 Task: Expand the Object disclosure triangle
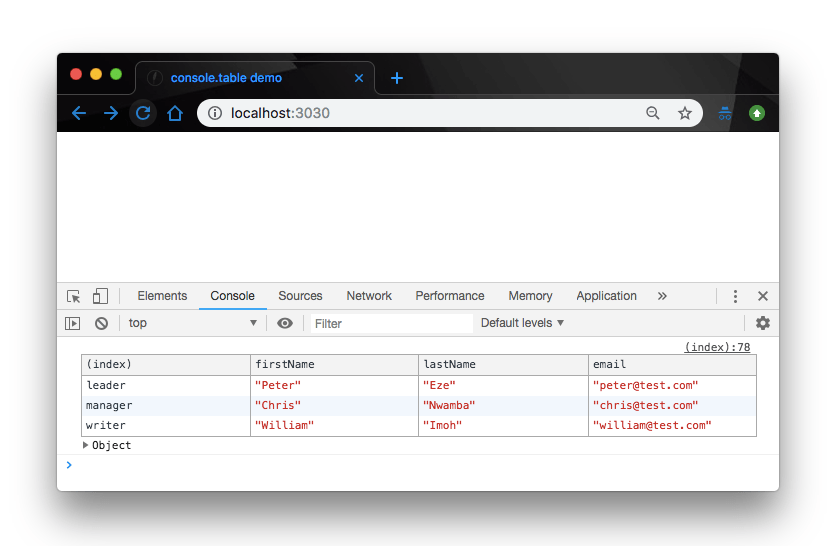click(x=85, y=445)
